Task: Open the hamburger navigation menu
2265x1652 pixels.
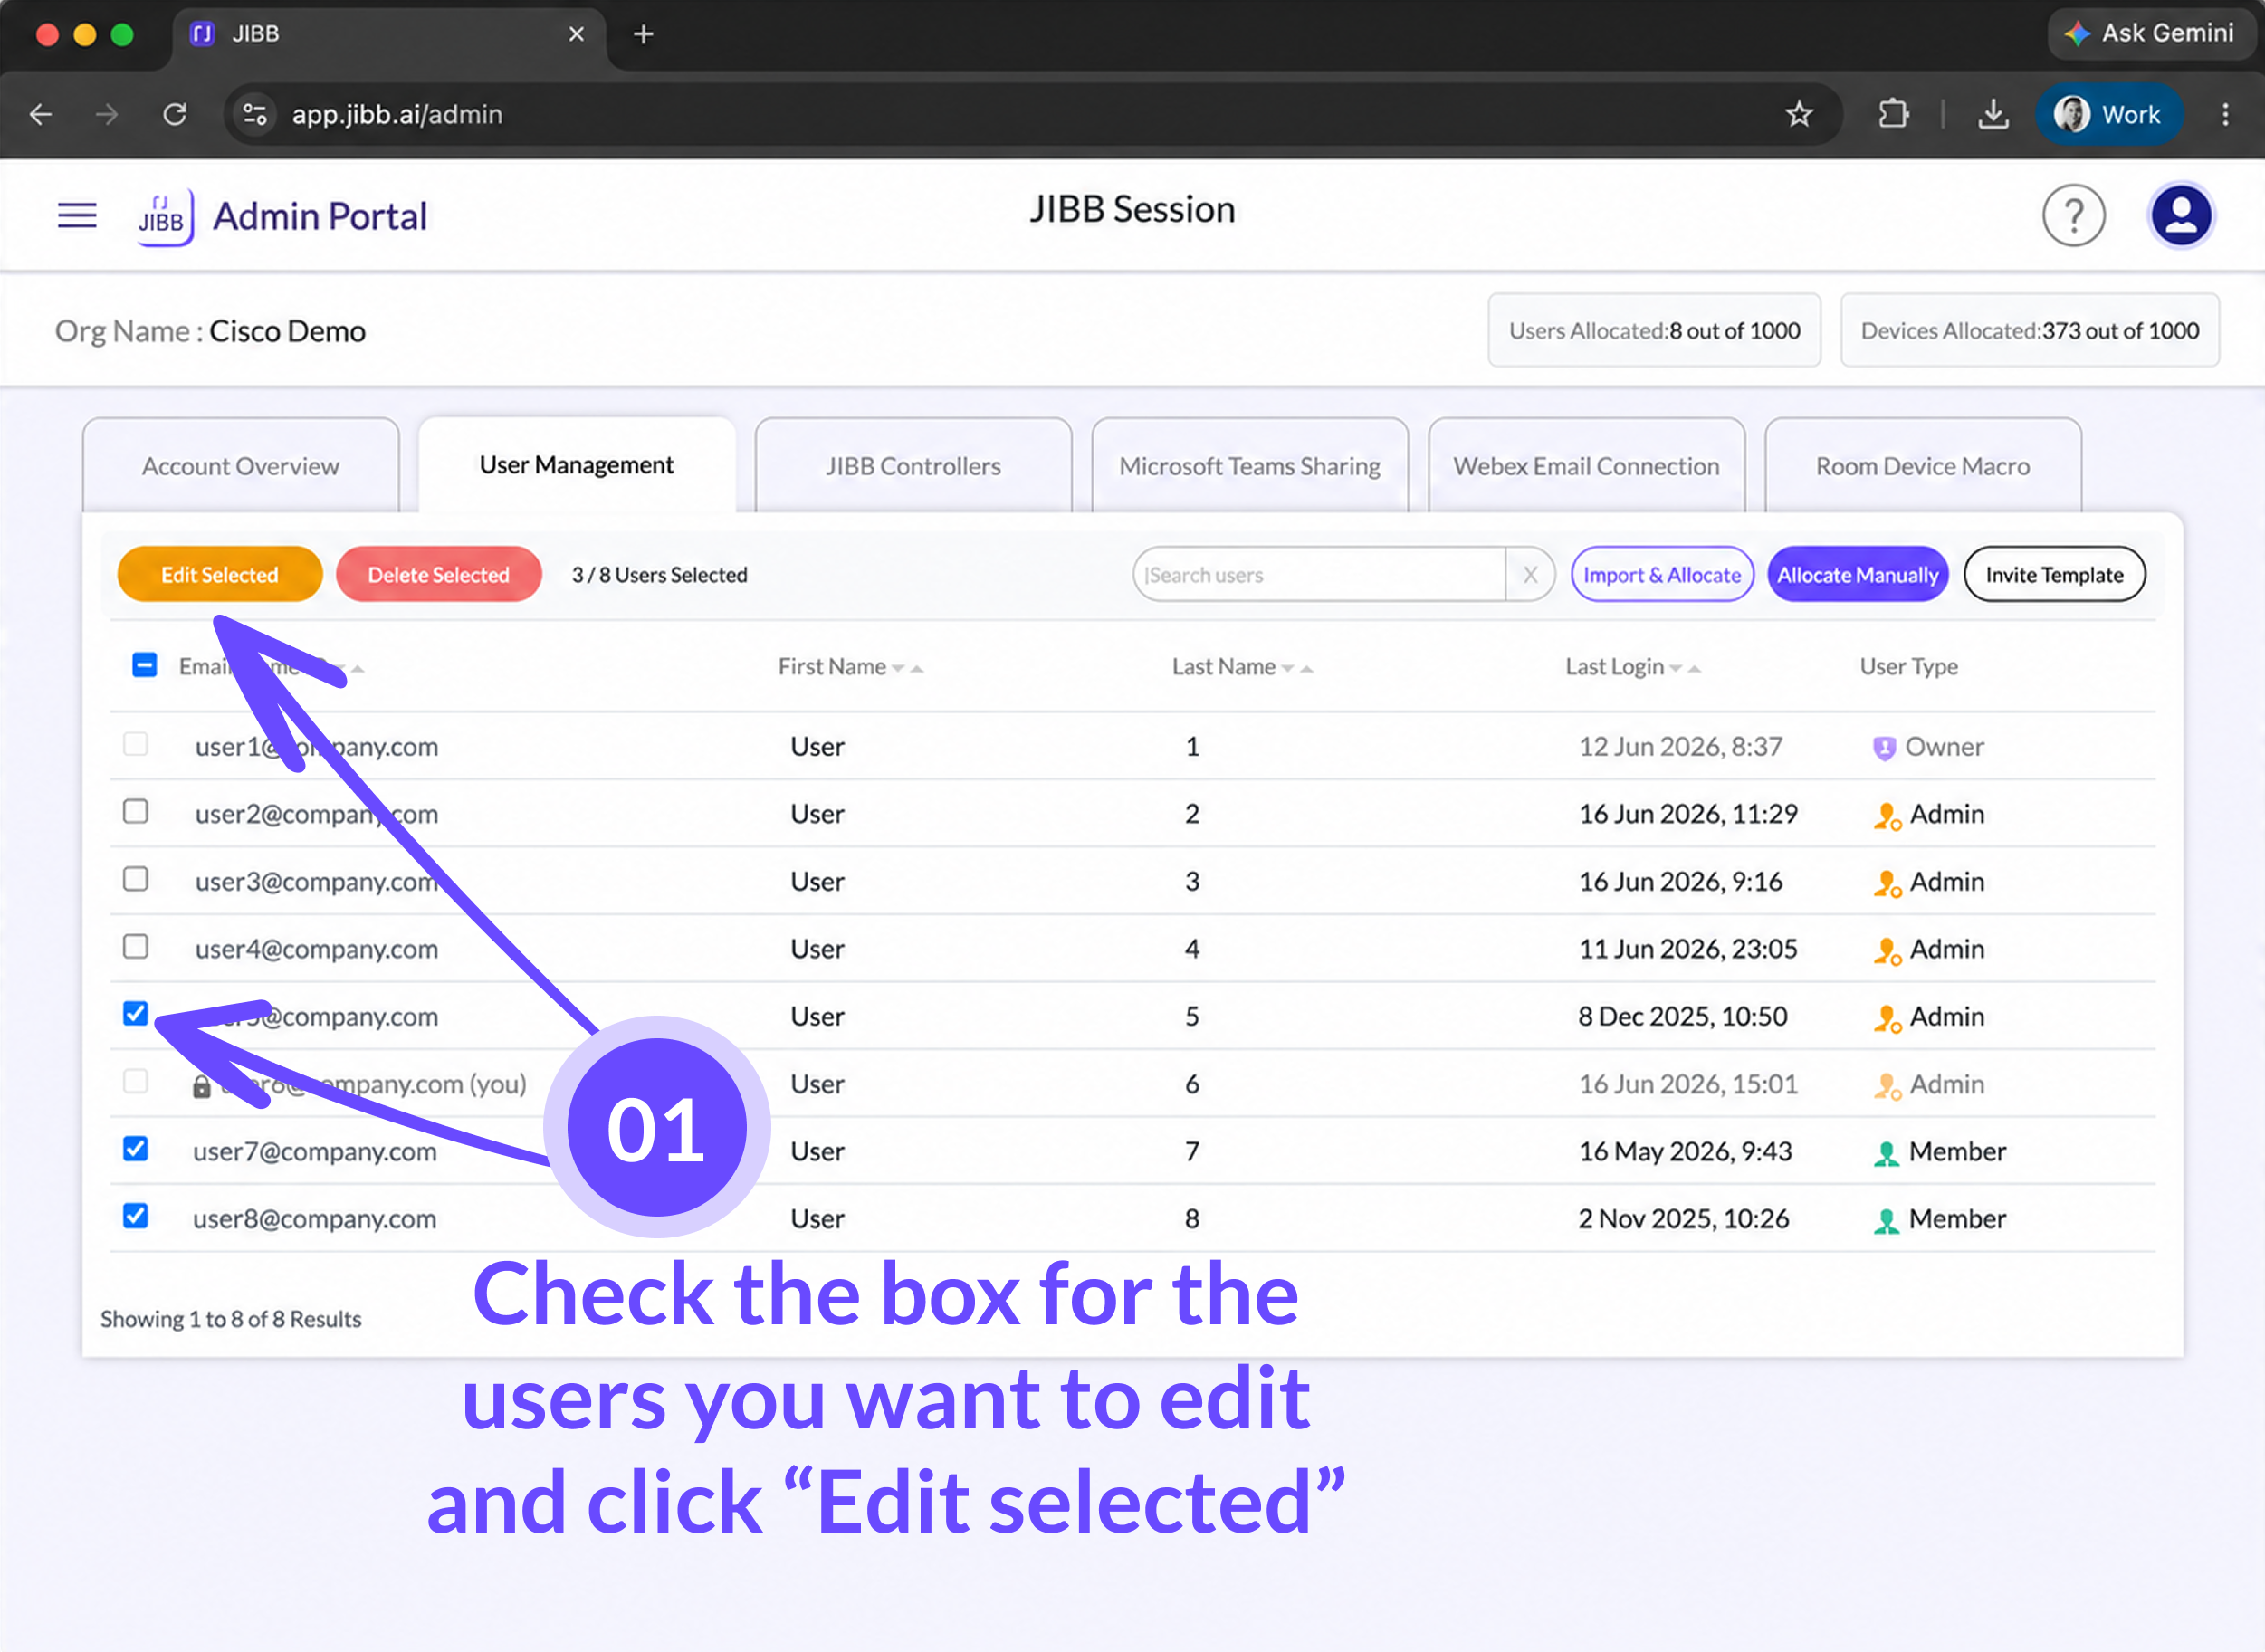Action: (x=77, y=216)
